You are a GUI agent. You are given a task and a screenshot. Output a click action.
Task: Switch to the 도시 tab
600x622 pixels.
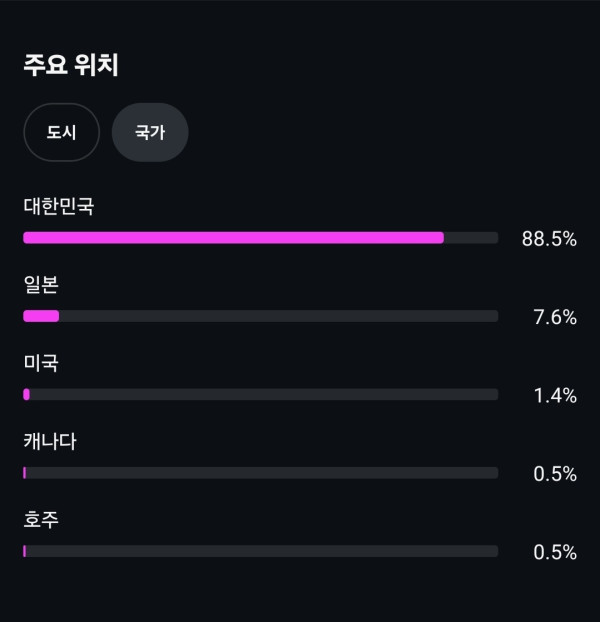pos(61,132)
